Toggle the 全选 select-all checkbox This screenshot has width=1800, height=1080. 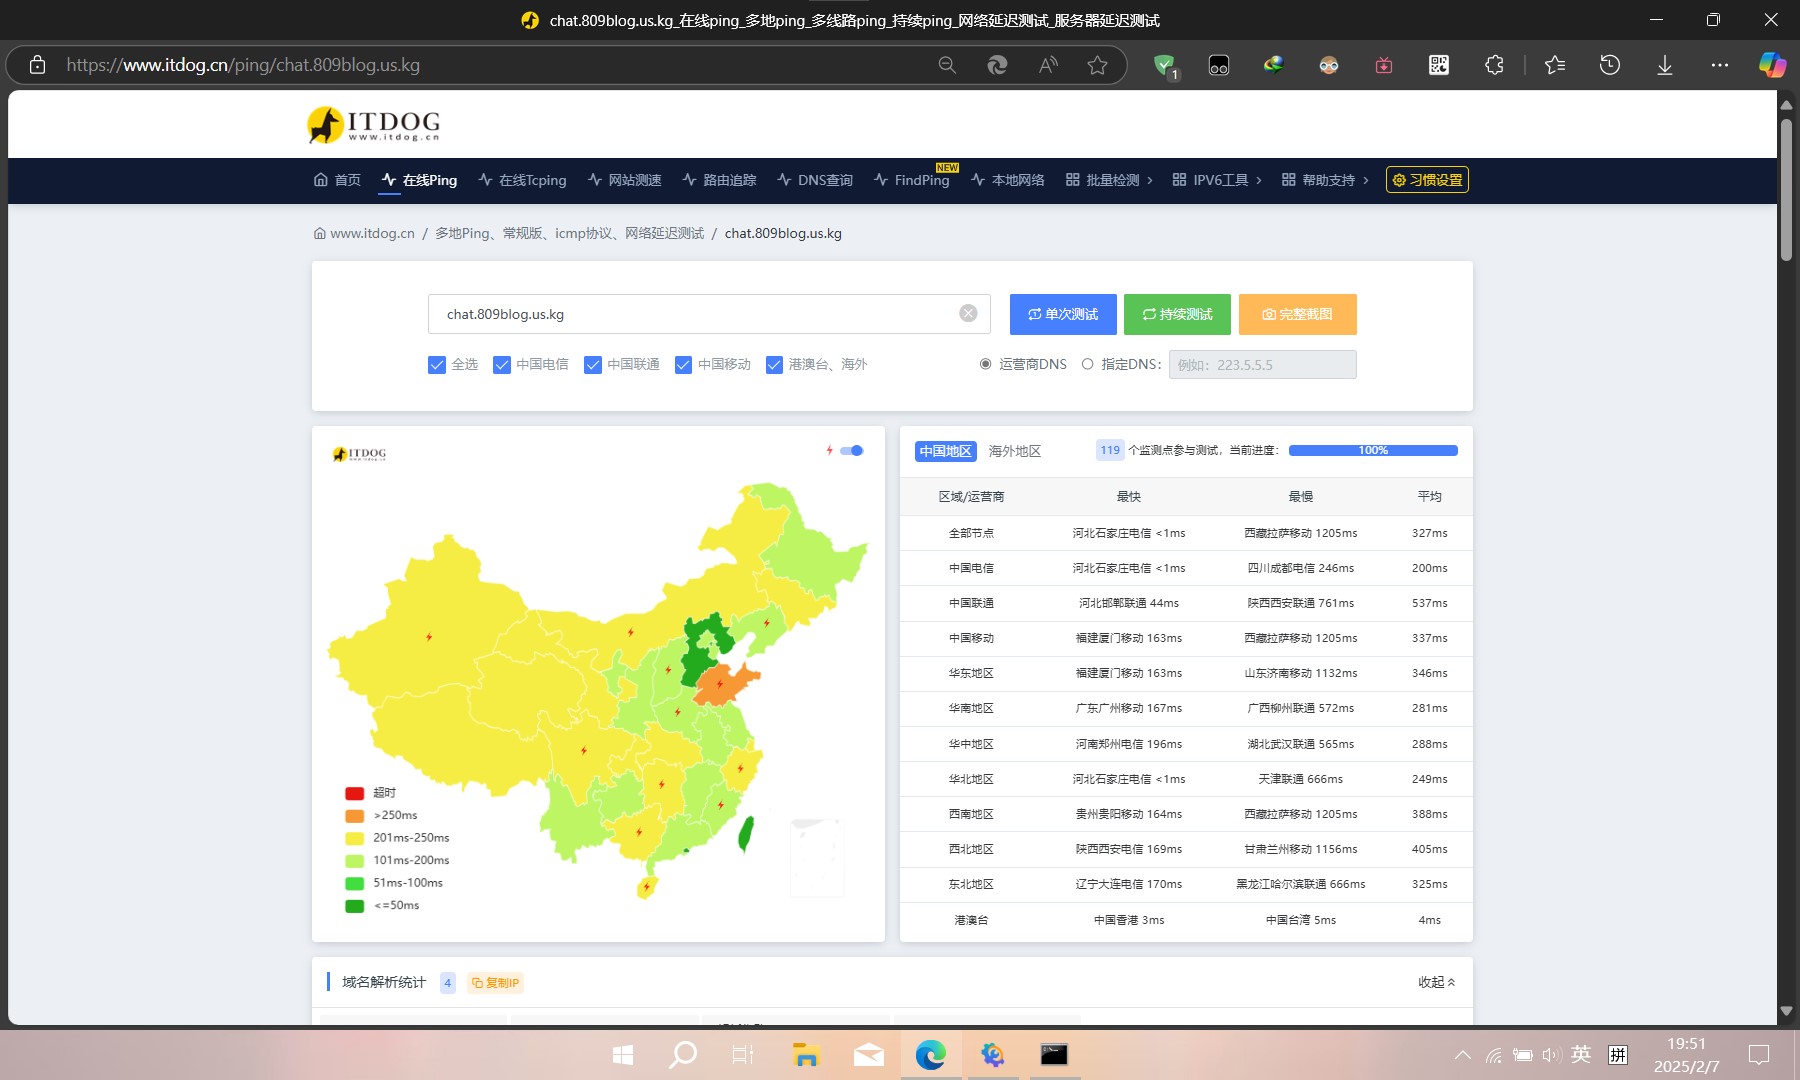click(437, 365)
